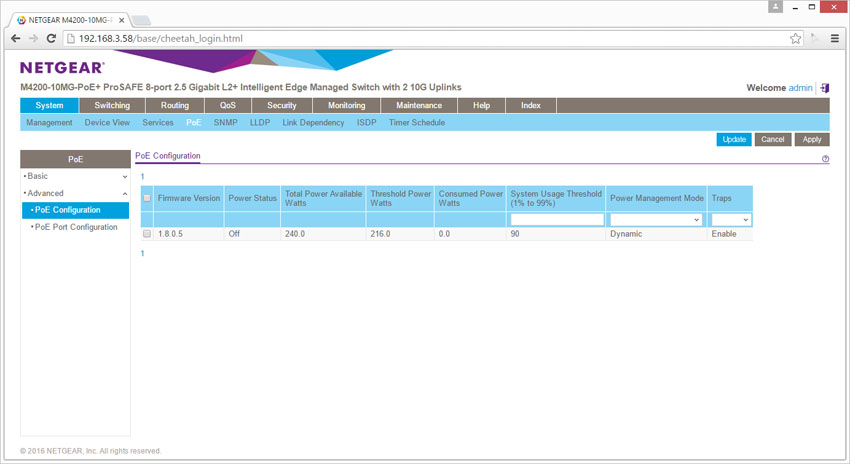The width and height of the screenshot is (850, 464).
Task: Click the Total Power Available Watts header
Action: 324,198
